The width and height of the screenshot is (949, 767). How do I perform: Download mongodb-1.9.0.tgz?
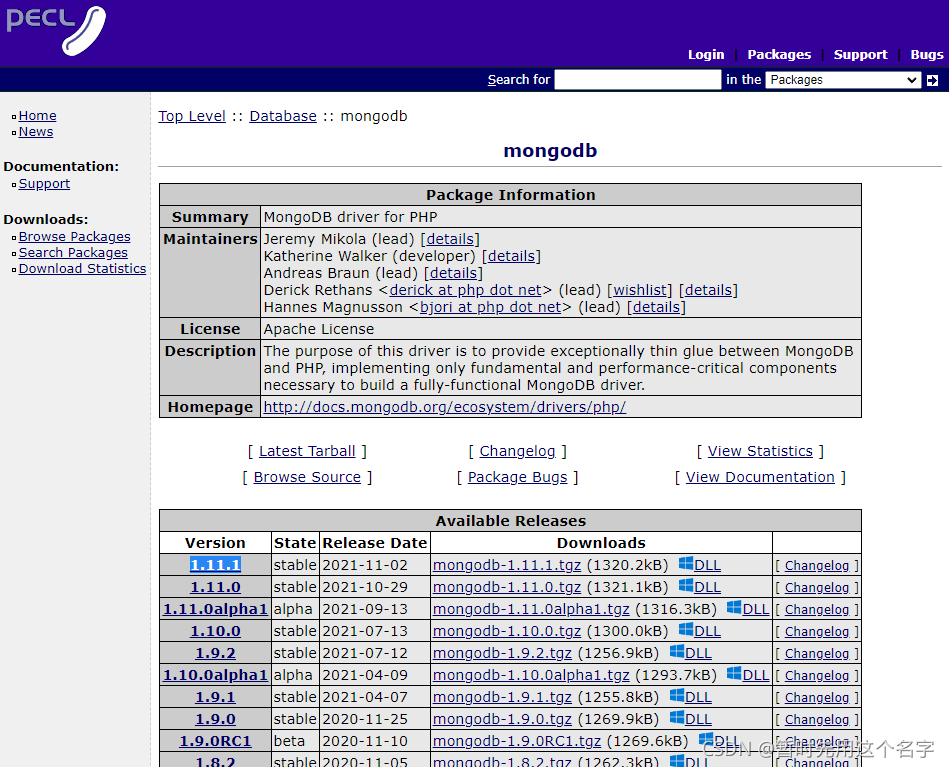point(502,719)
